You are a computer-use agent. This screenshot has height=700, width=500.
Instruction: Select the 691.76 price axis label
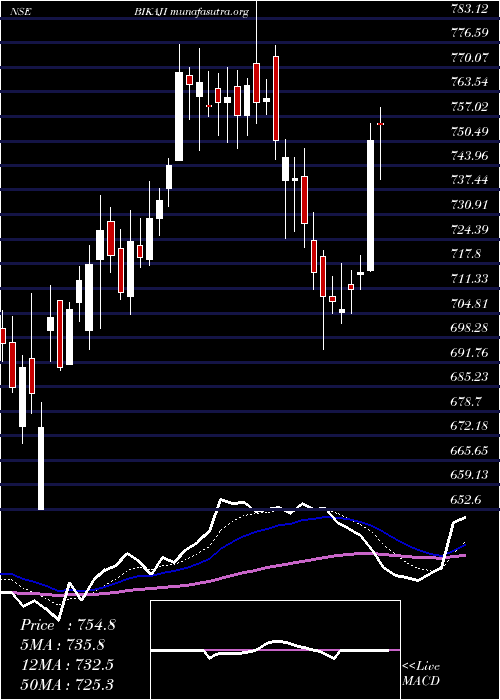tap(468, 353)
